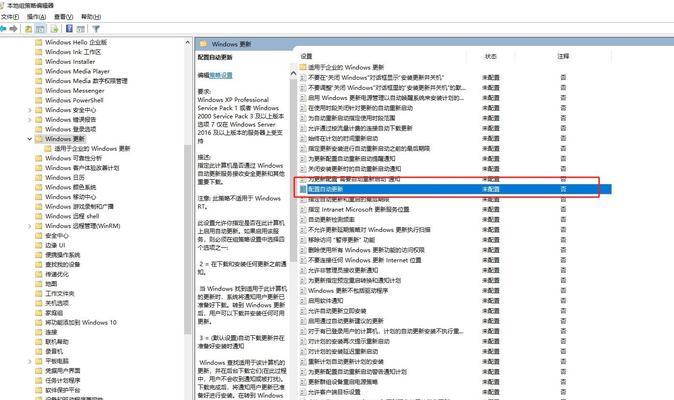This screenshot has height=400, width=674.
Task: Click the Up one level folder icon
Action: pos(28,29)
